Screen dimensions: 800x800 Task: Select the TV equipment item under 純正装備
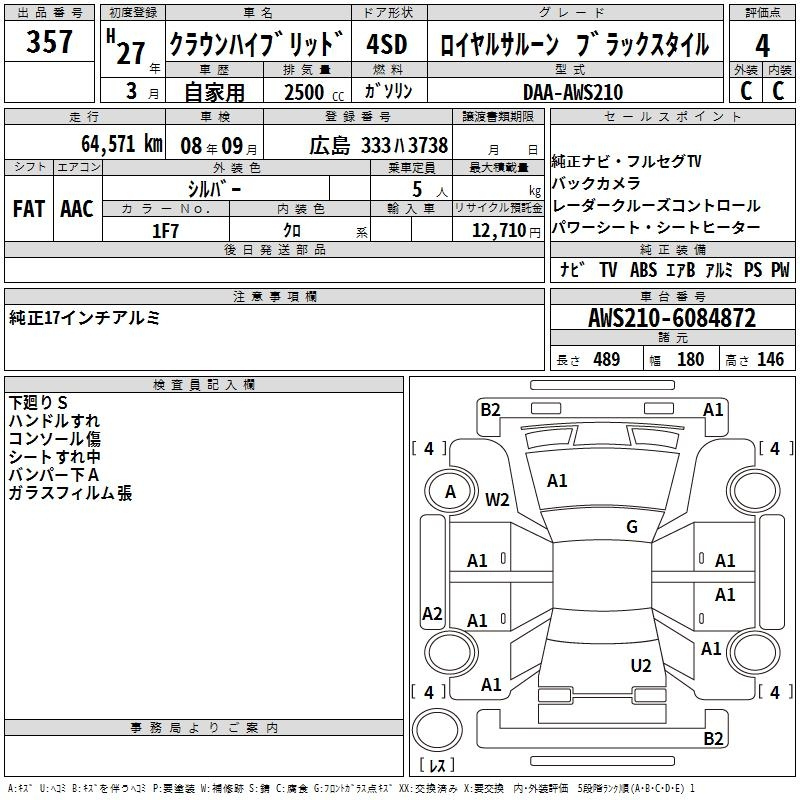(608, 269)
